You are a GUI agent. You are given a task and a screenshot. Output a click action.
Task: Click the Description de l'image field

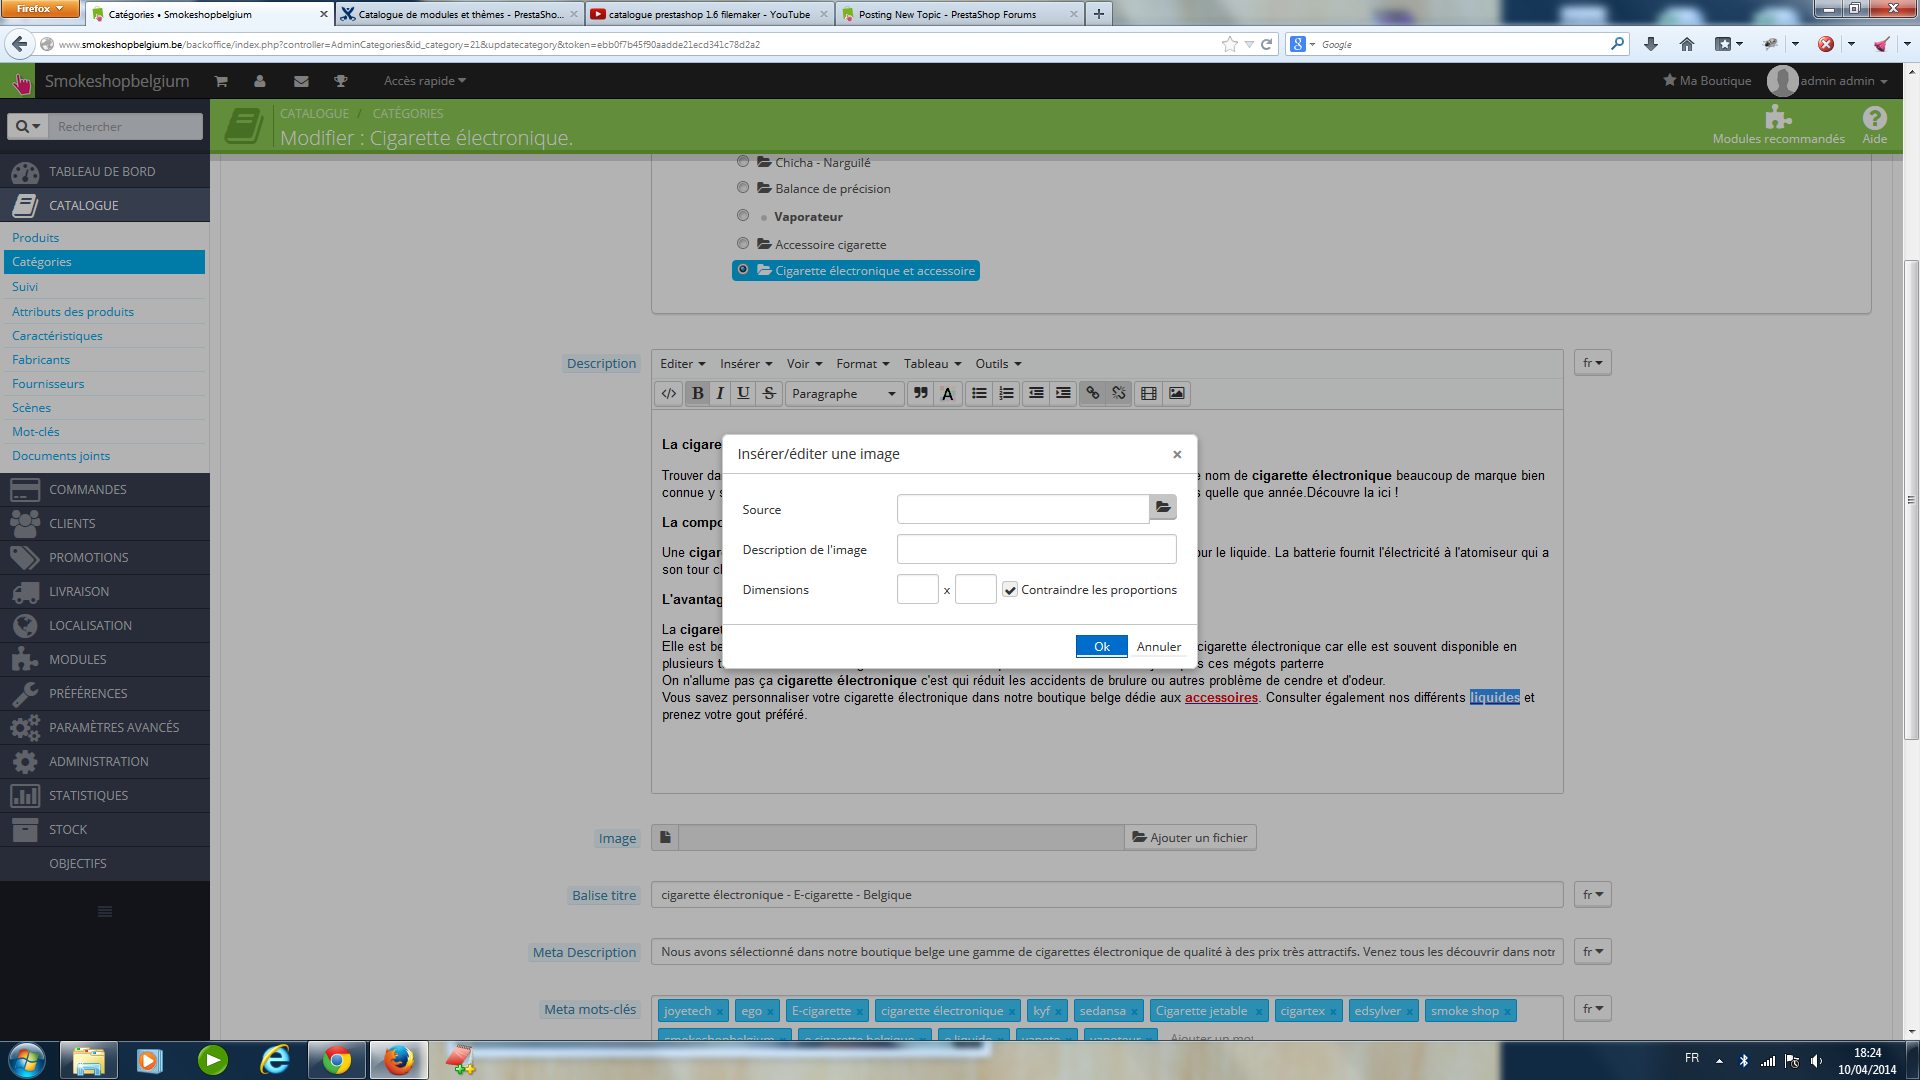[1036, 549]
